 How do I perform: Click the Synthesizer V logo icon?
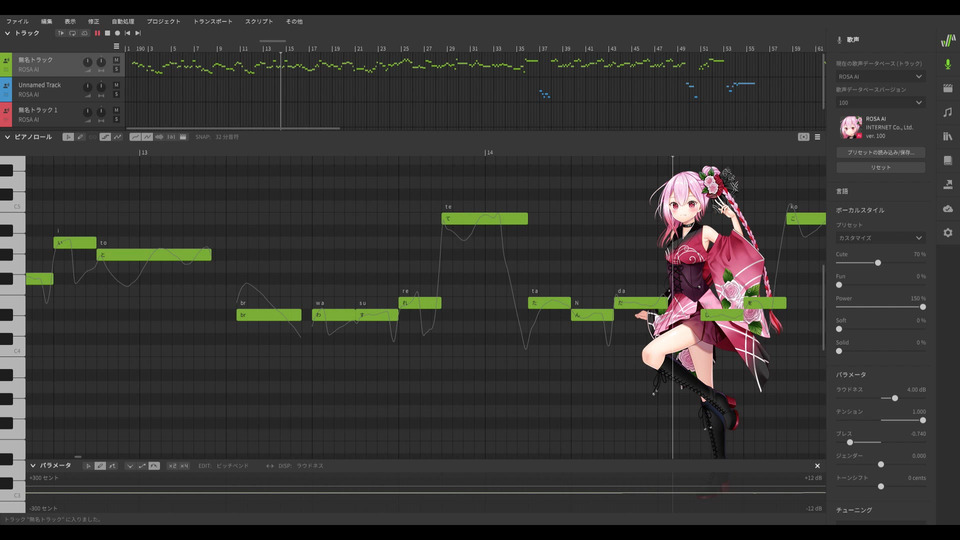click(948, 40)
